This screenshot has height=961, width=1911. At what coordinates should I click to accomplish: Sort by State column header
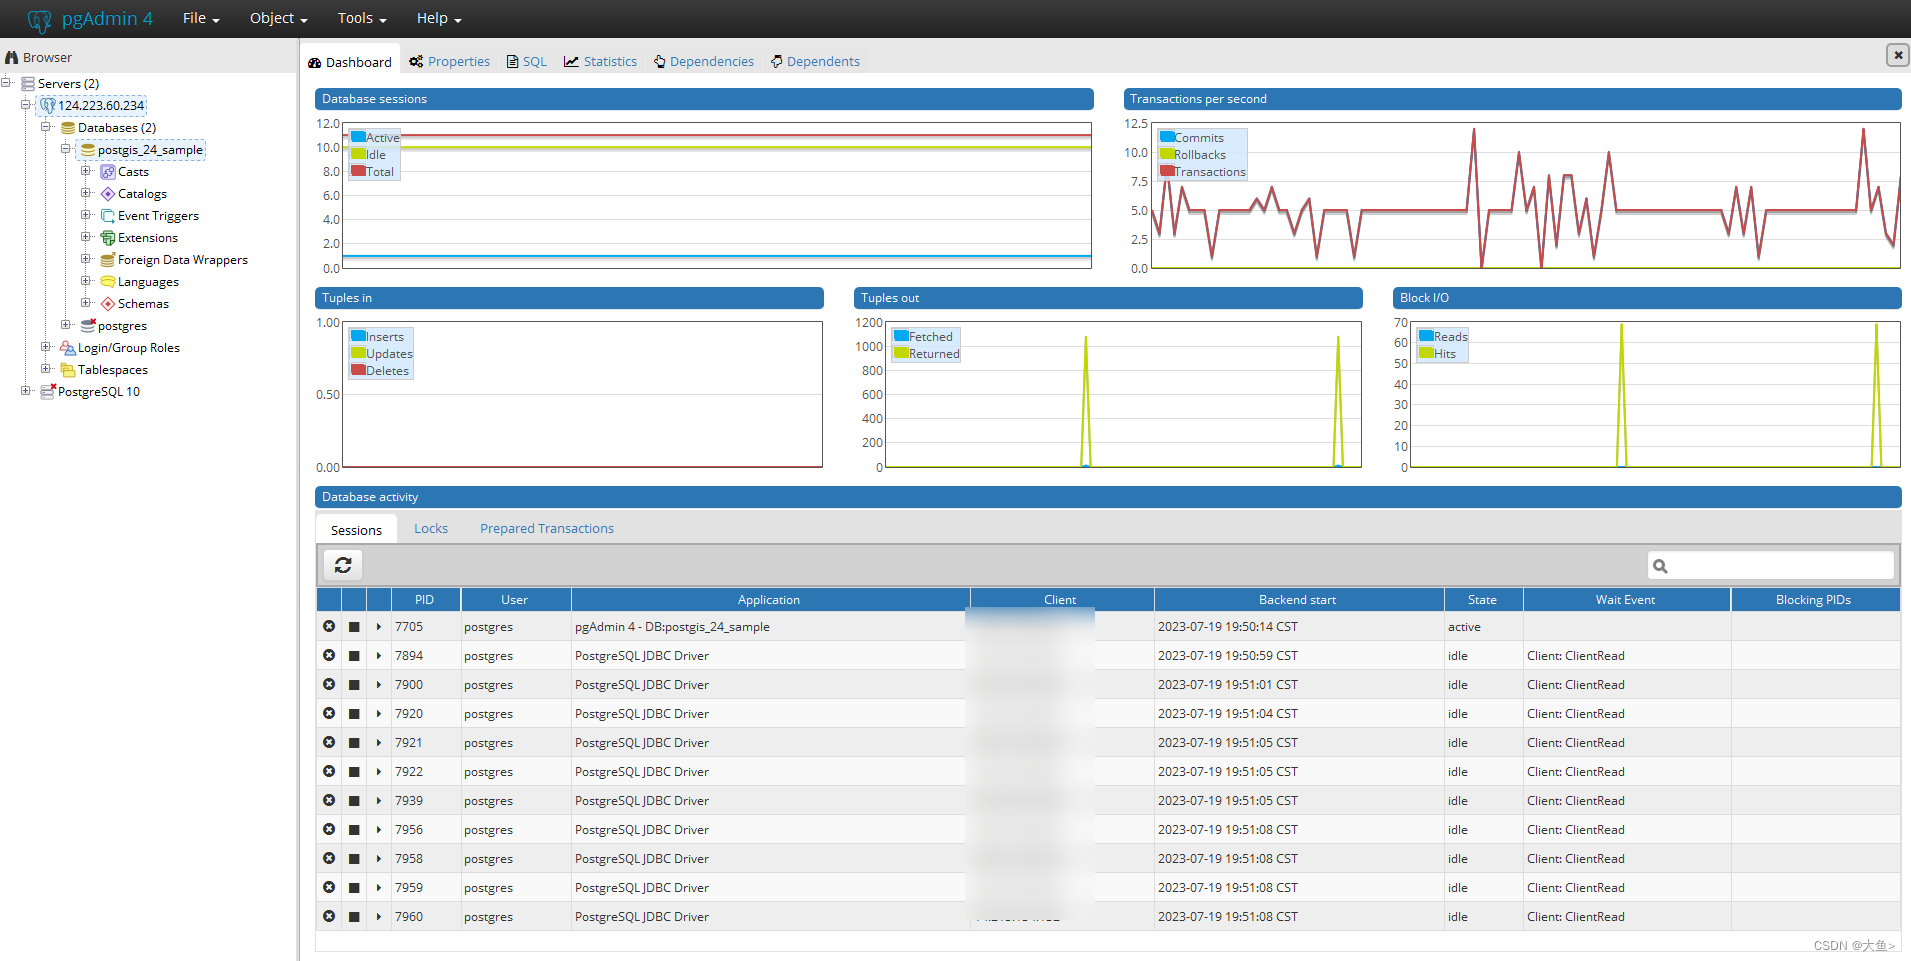pos(1483,600)
